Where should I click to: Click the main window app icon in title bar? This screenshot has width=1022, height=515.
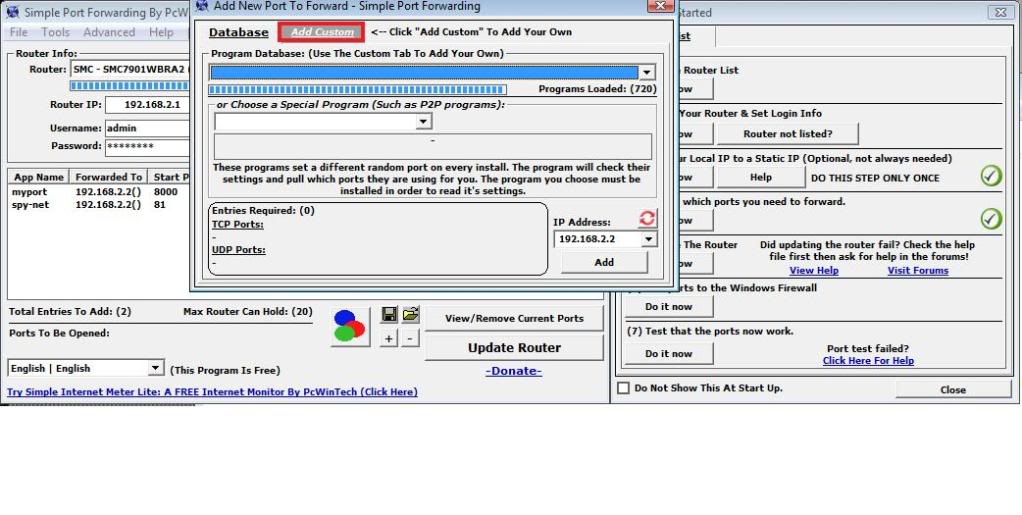pos(12,12)
